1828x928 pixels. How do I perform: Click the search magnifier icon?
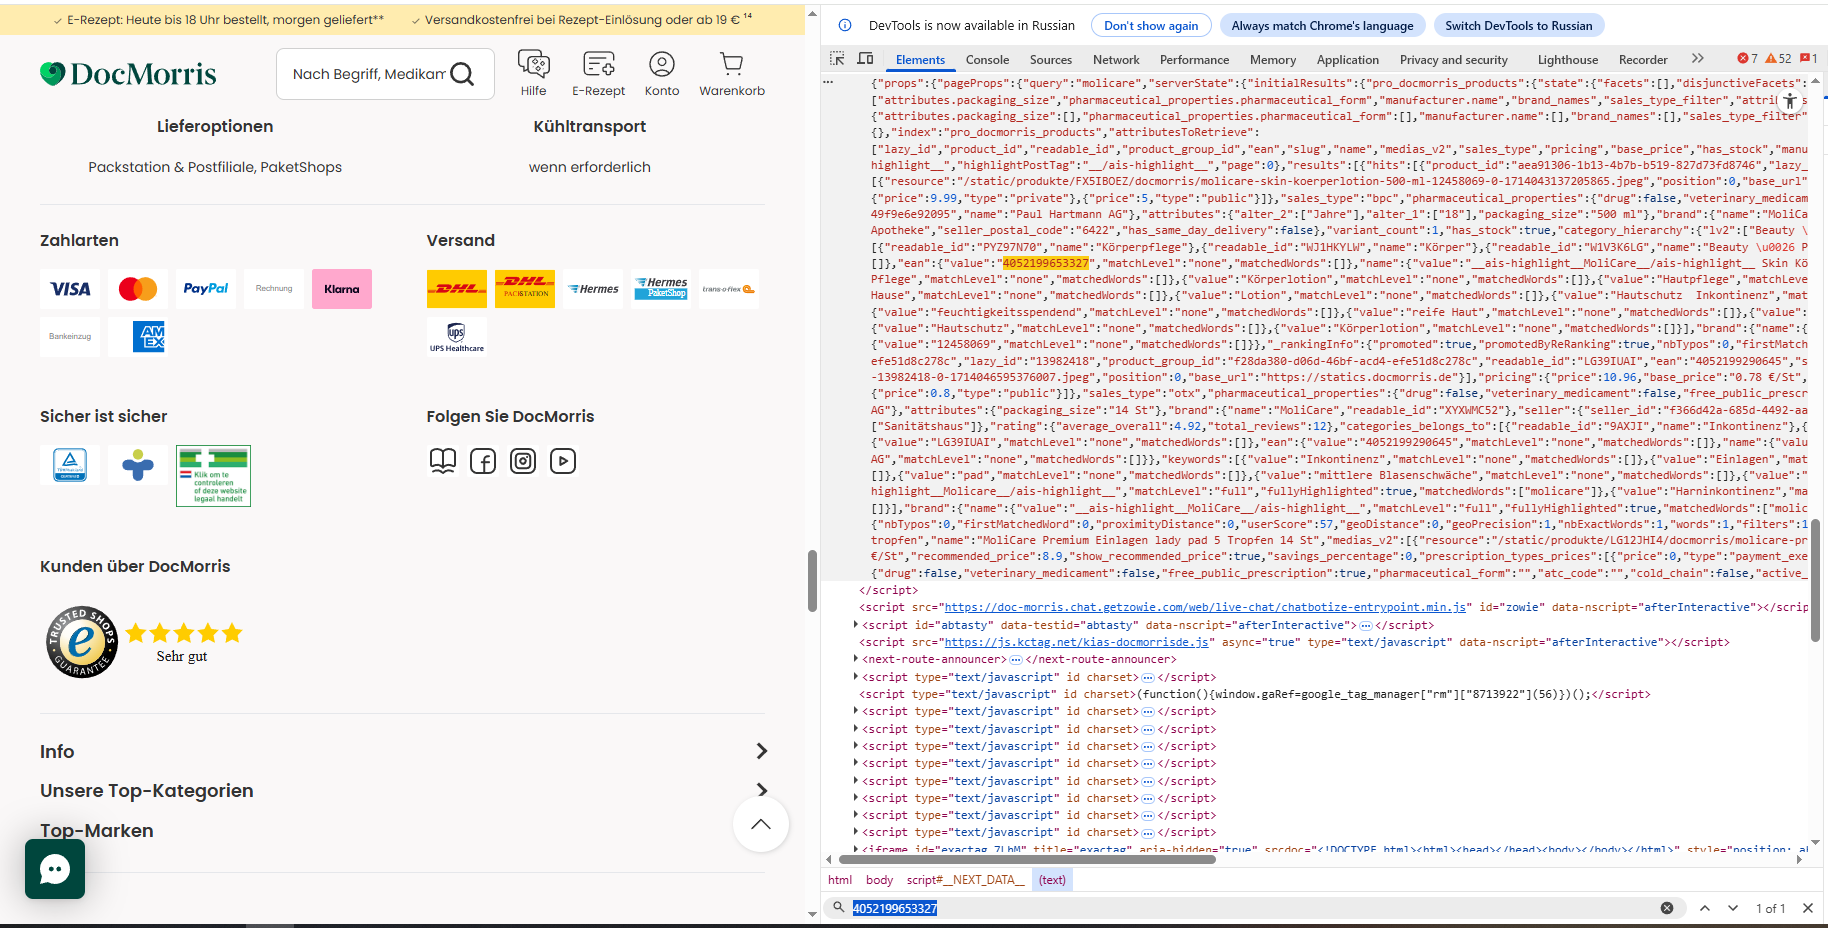click(x=462, y=74)
